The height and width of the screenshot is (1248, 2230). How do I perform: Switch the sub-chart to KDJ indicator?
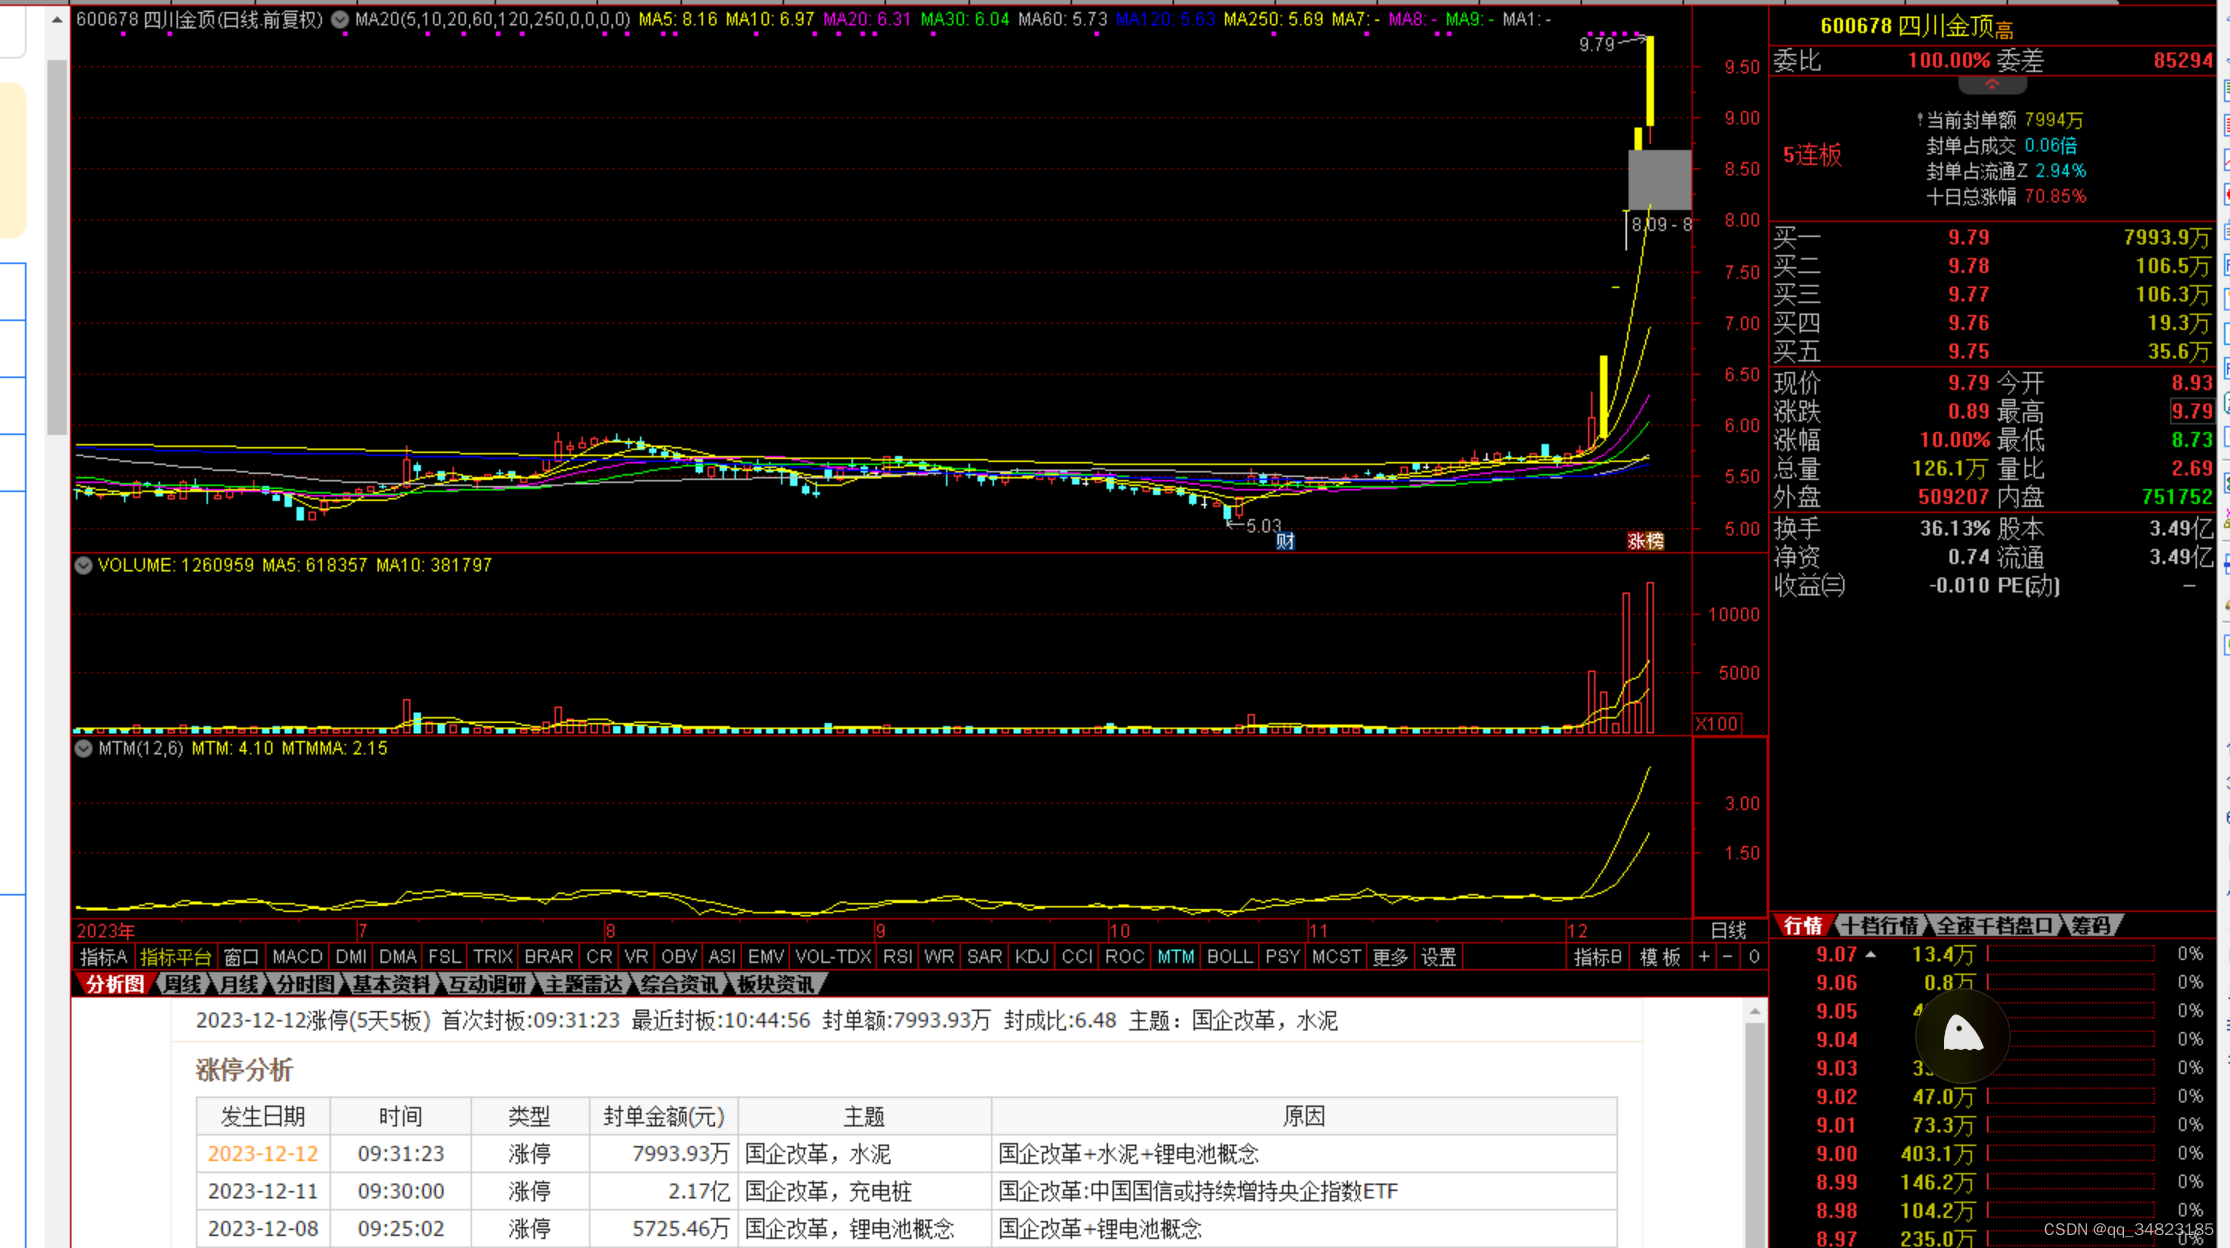1031,957
